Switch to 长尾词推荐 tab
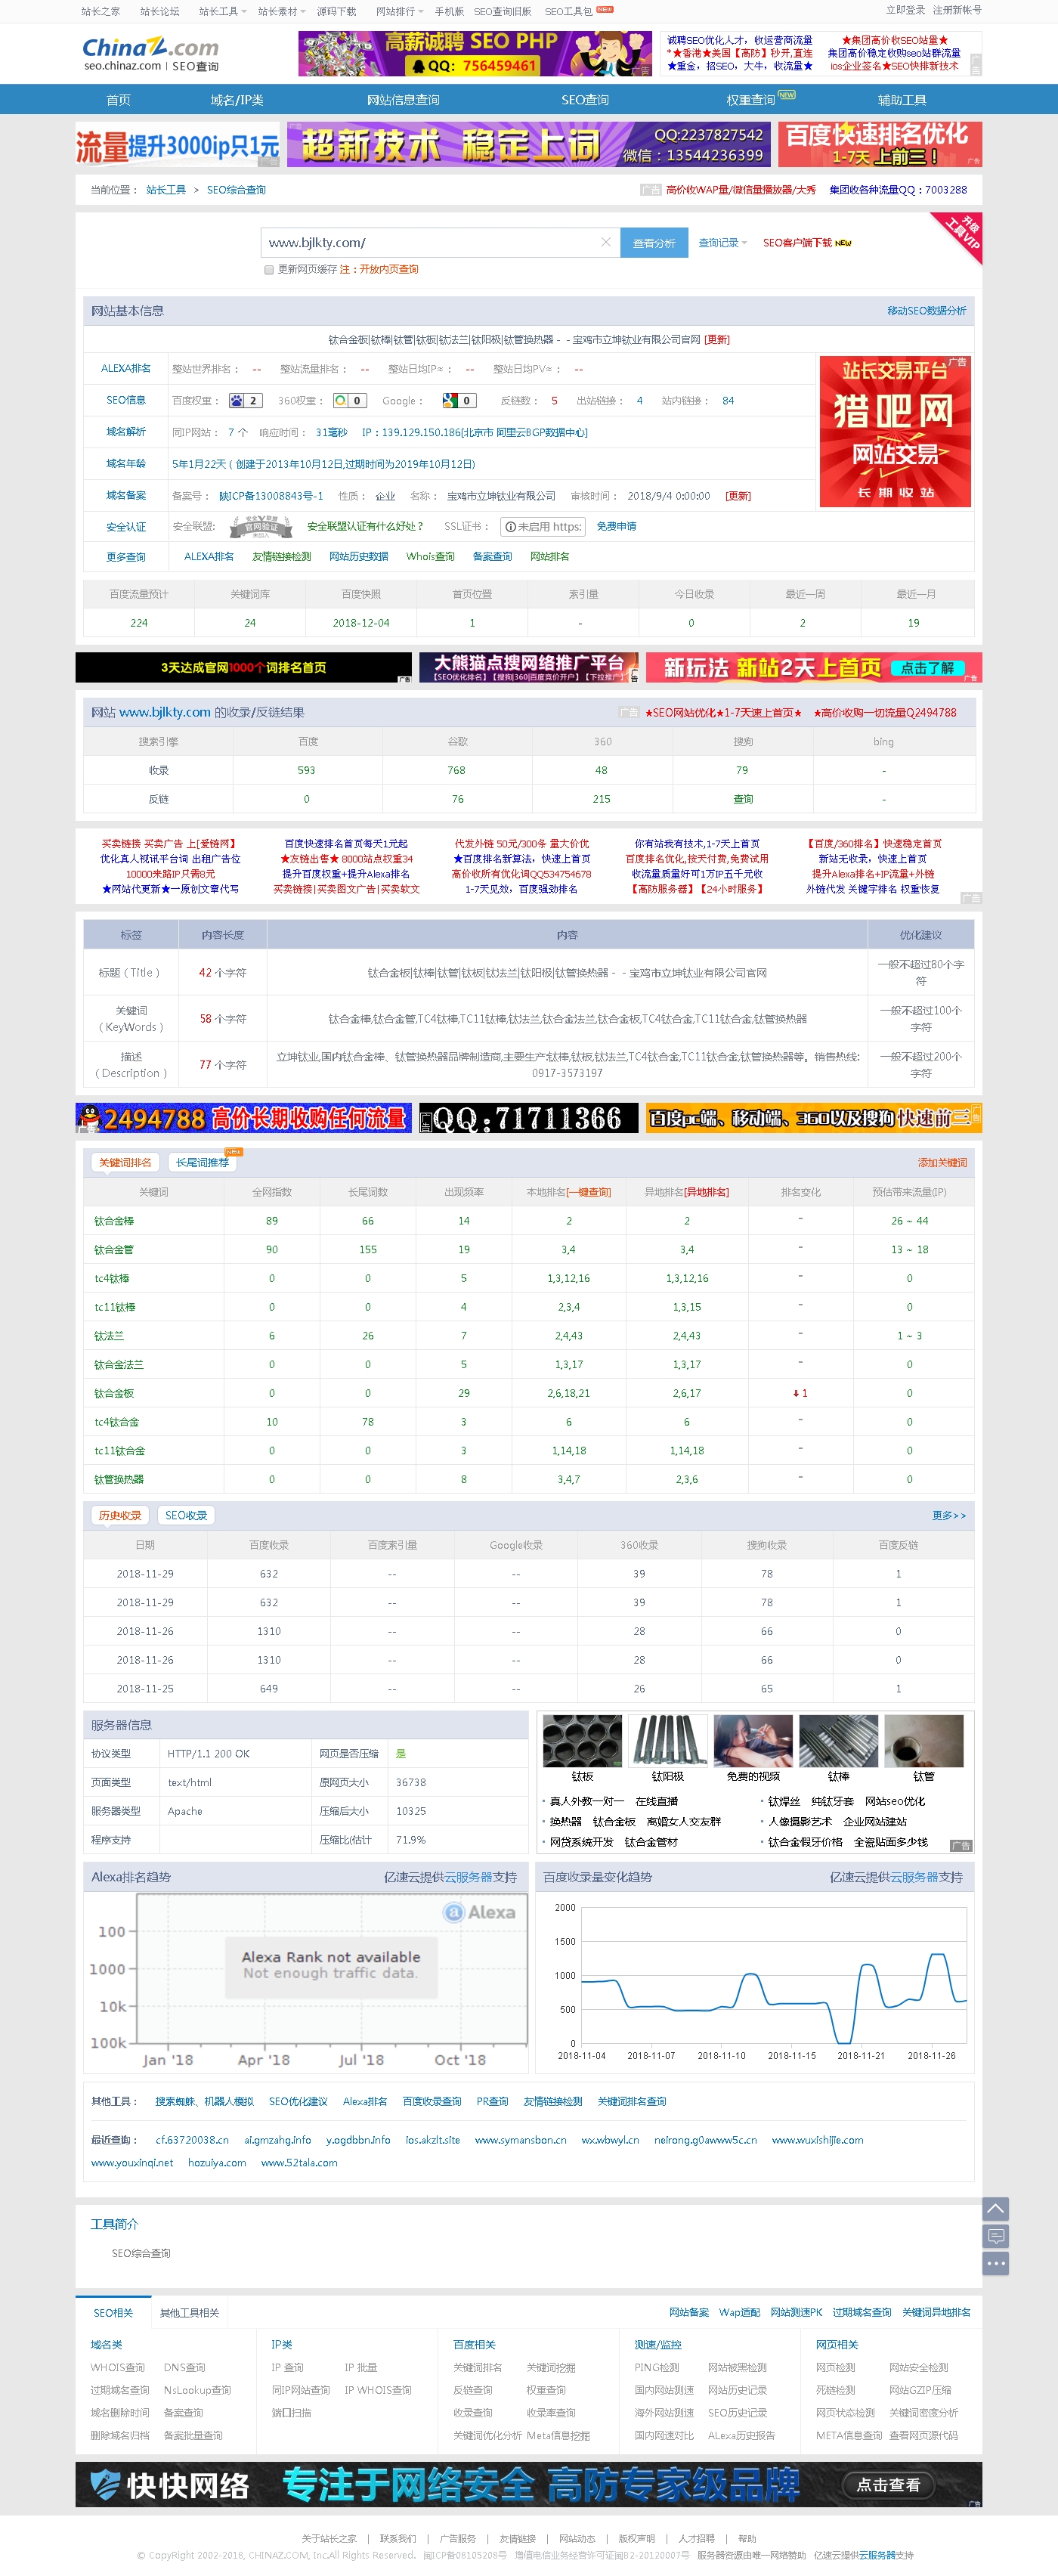The width and height of the screenshot is (1058, 2576). coord(202,1162)
